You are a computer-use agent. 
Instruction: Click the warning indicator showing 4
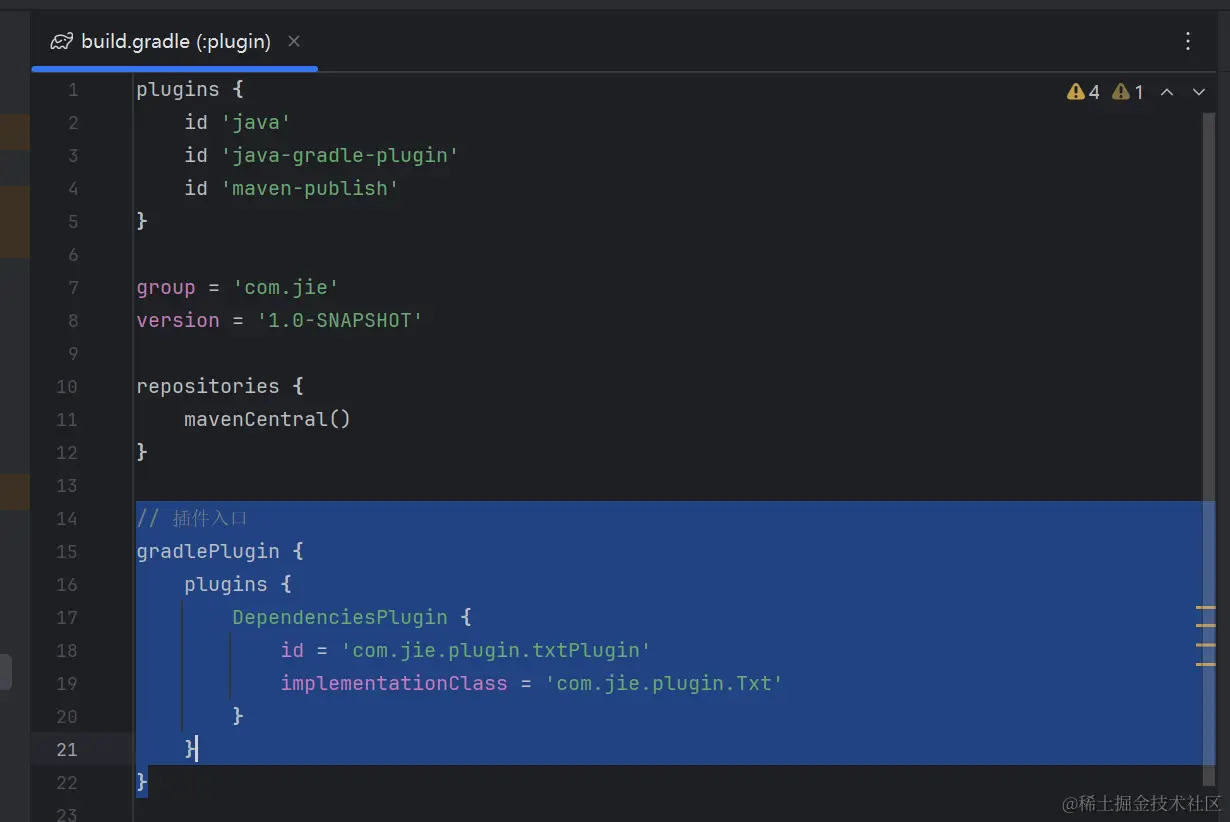coord(1083,92)
